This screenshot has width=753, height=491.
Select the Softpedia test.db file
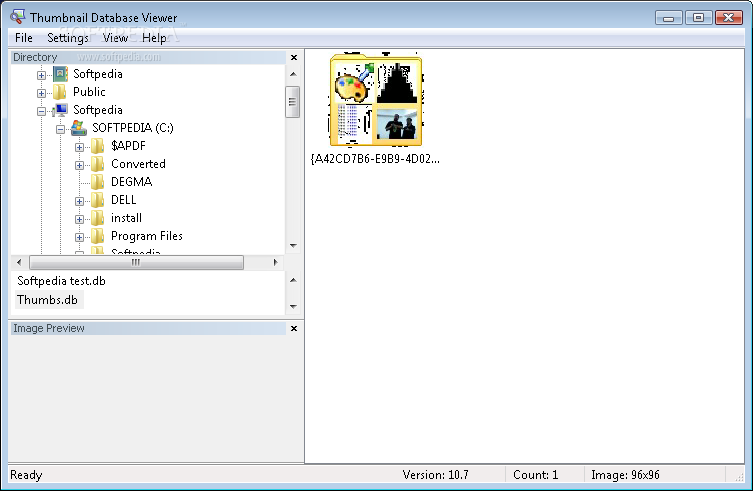click(x=61, y=281)
